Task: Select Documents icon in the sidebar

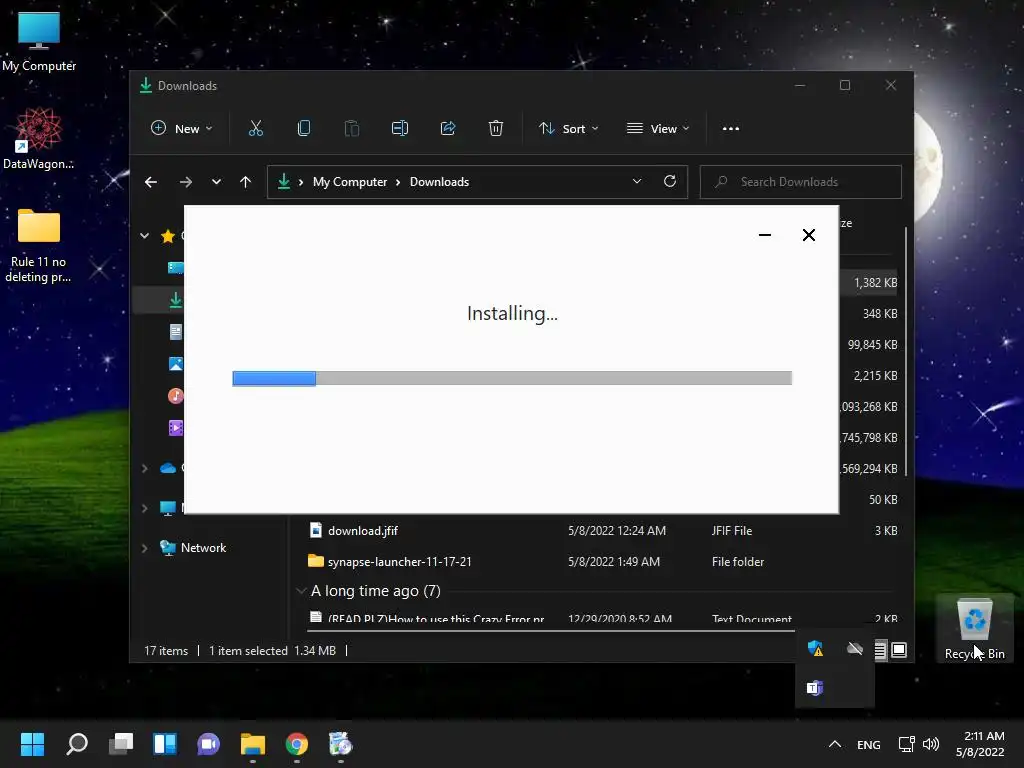Action: point(176,332)
